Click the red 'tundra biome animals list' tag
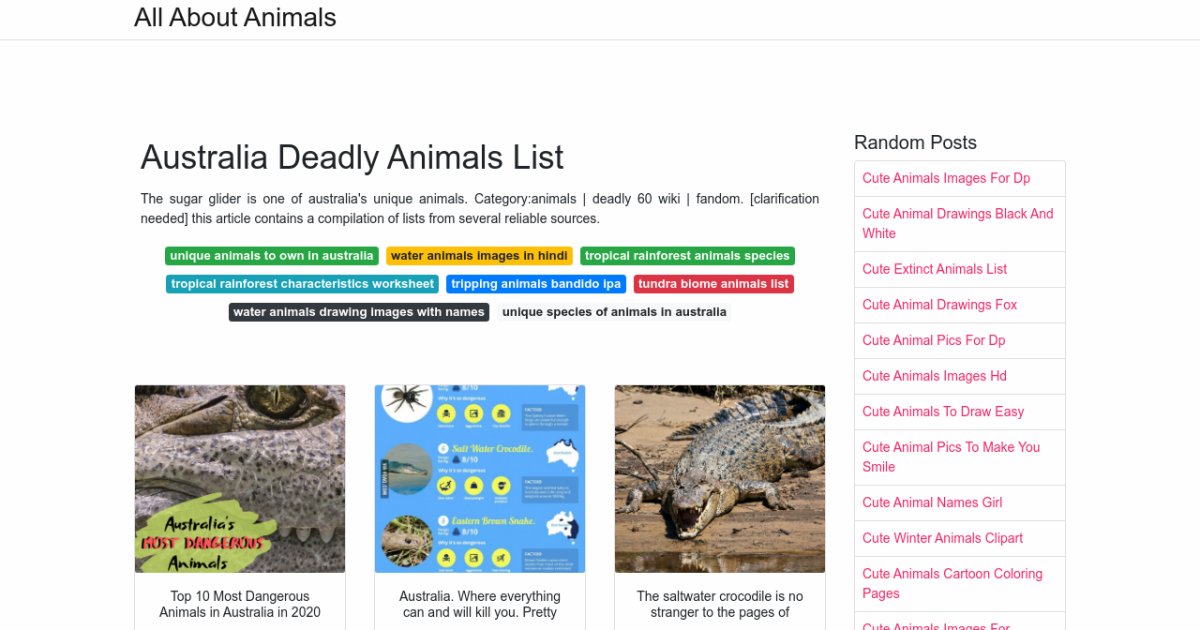Viewport: 1200px width, 630px height. (714, 284)
